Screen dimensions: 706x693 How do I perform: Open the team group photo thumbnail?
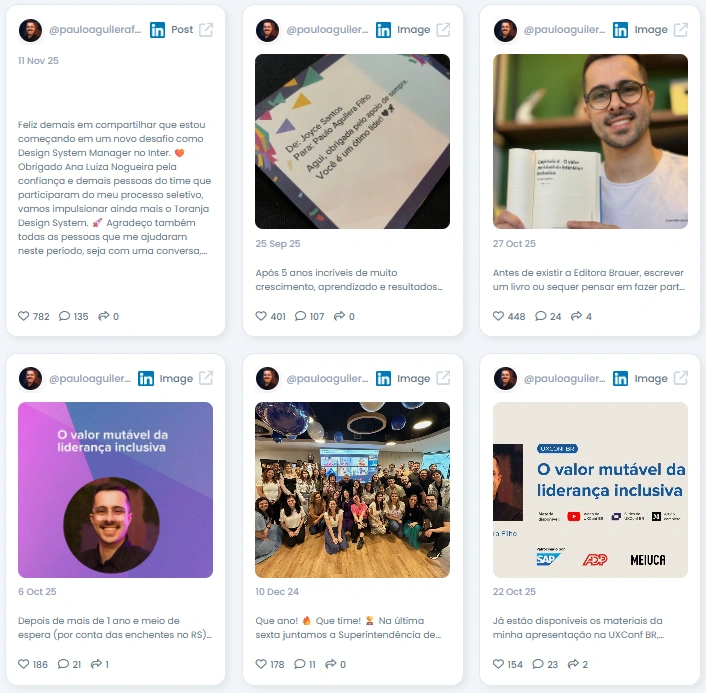[x=352, y=490]
